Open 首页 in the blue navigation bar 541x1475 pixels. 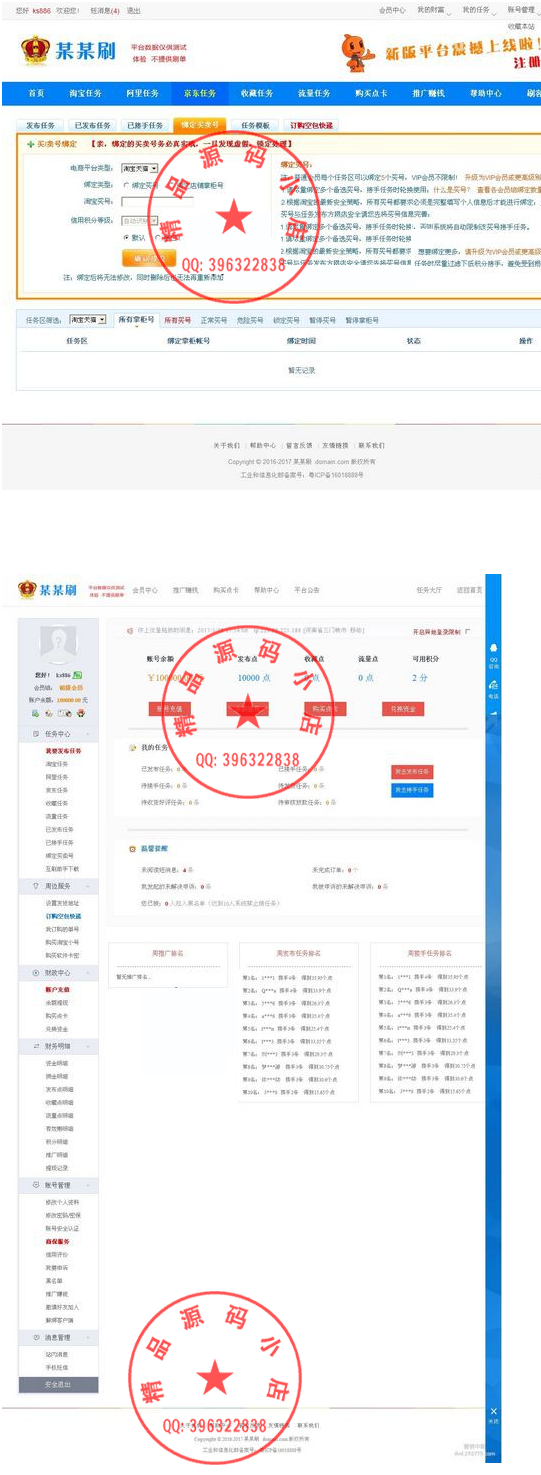(36, 93)
